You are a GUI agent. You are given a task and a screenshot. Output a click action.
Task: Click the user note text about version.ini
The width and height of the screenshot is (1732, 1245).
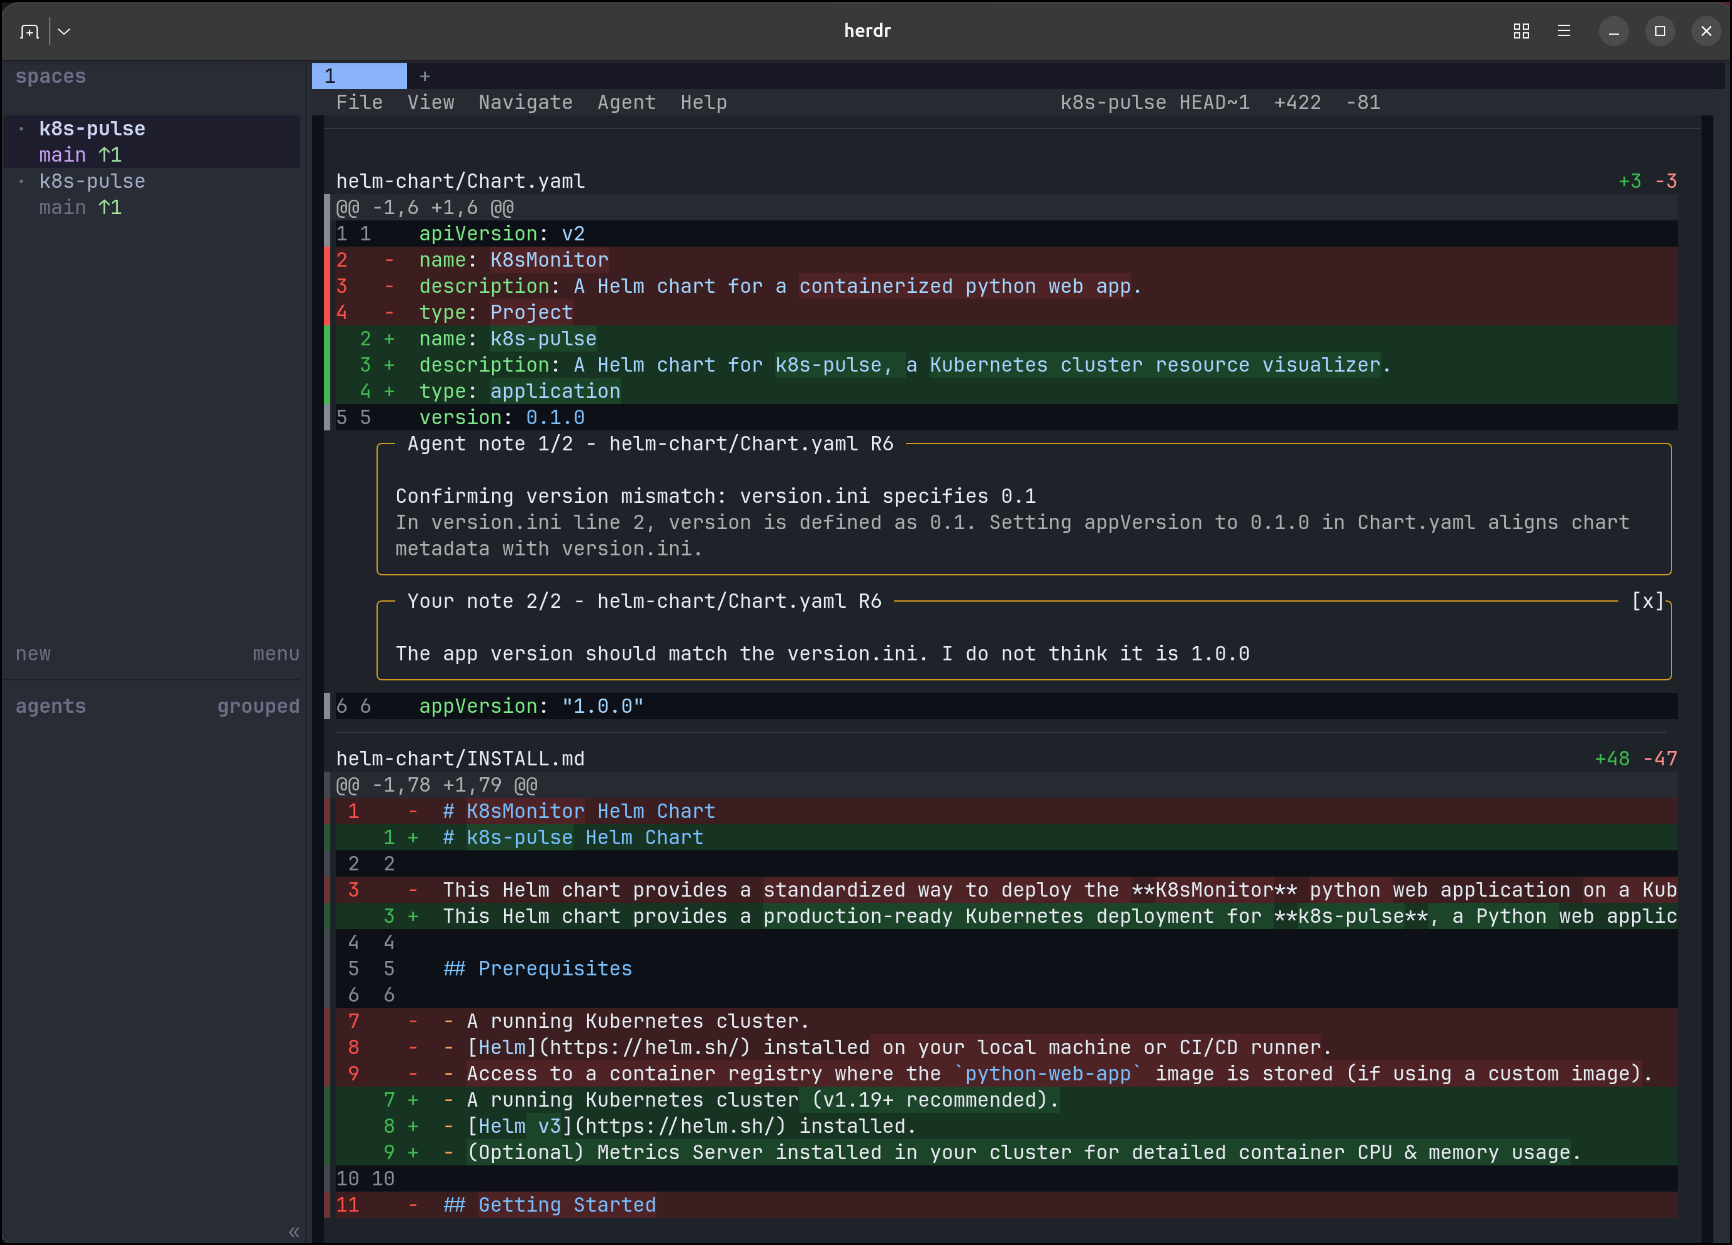(822, 654)
